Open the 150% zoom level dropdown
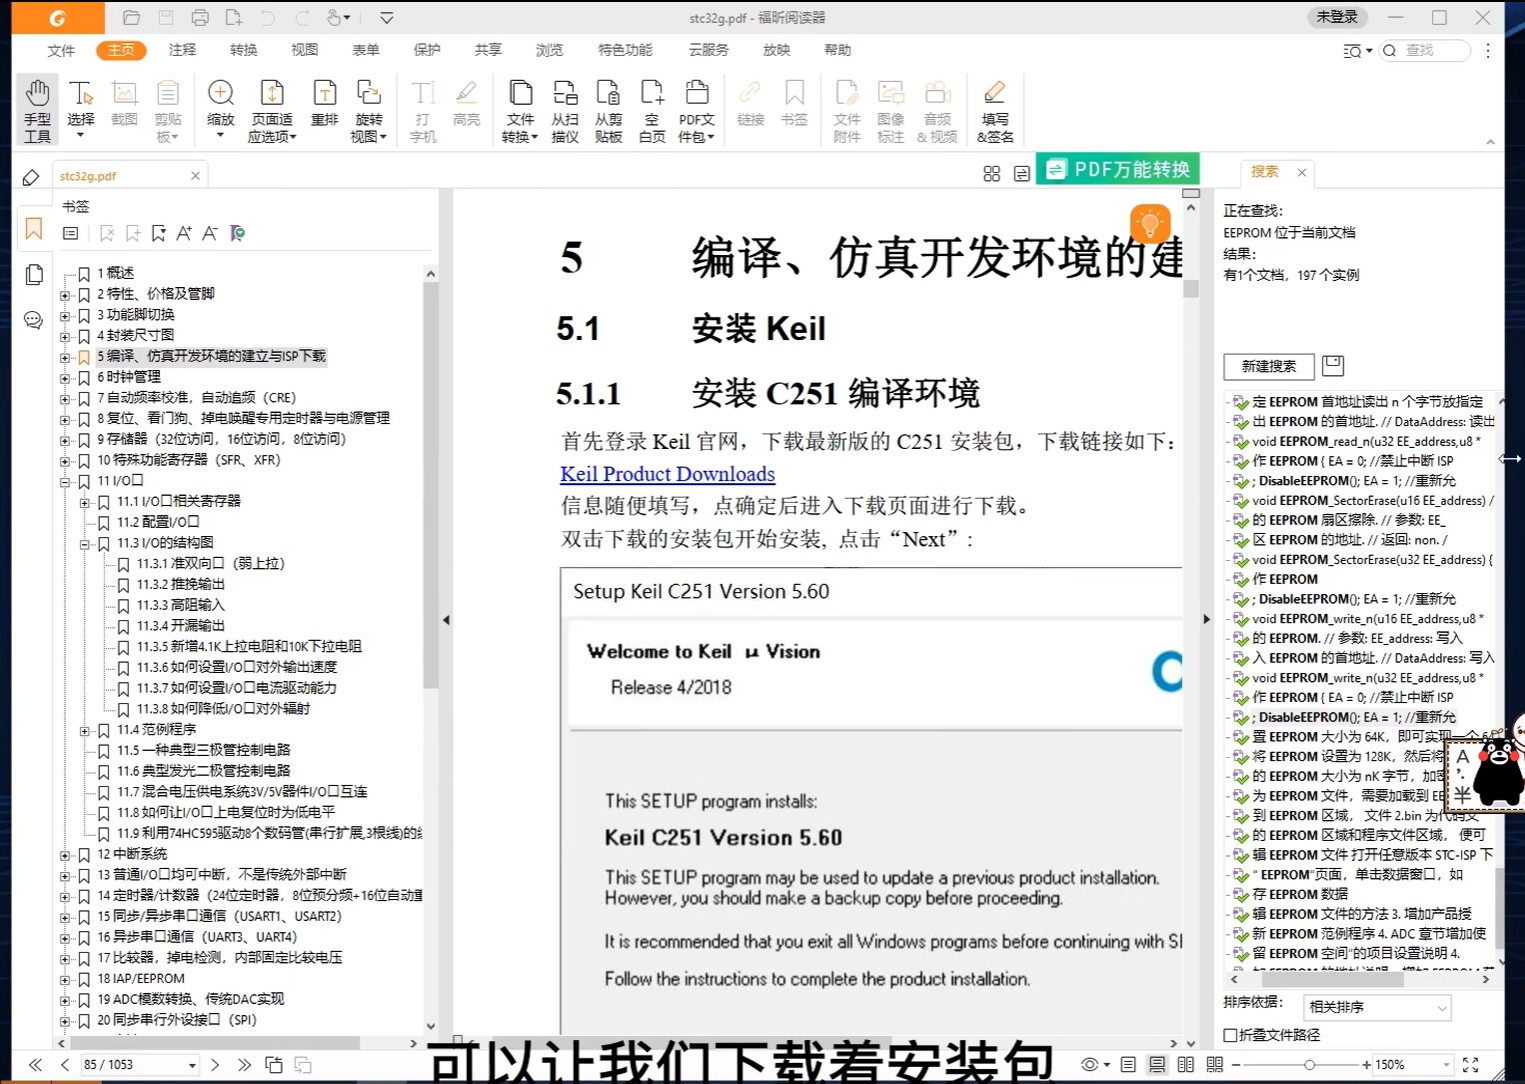Viewport: 1525px width, 1084px height. point(1446,1065)
